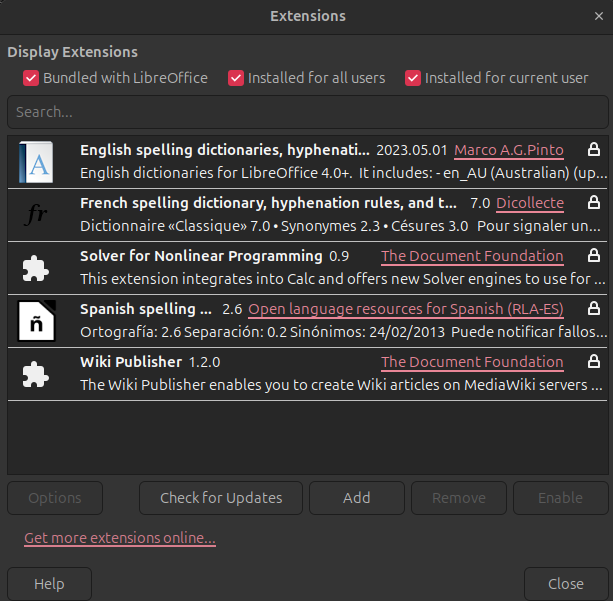613x601 pixels.
Task: Click the Wiki Publisher puzzle piece icon
Action: (x=38, y=374)
